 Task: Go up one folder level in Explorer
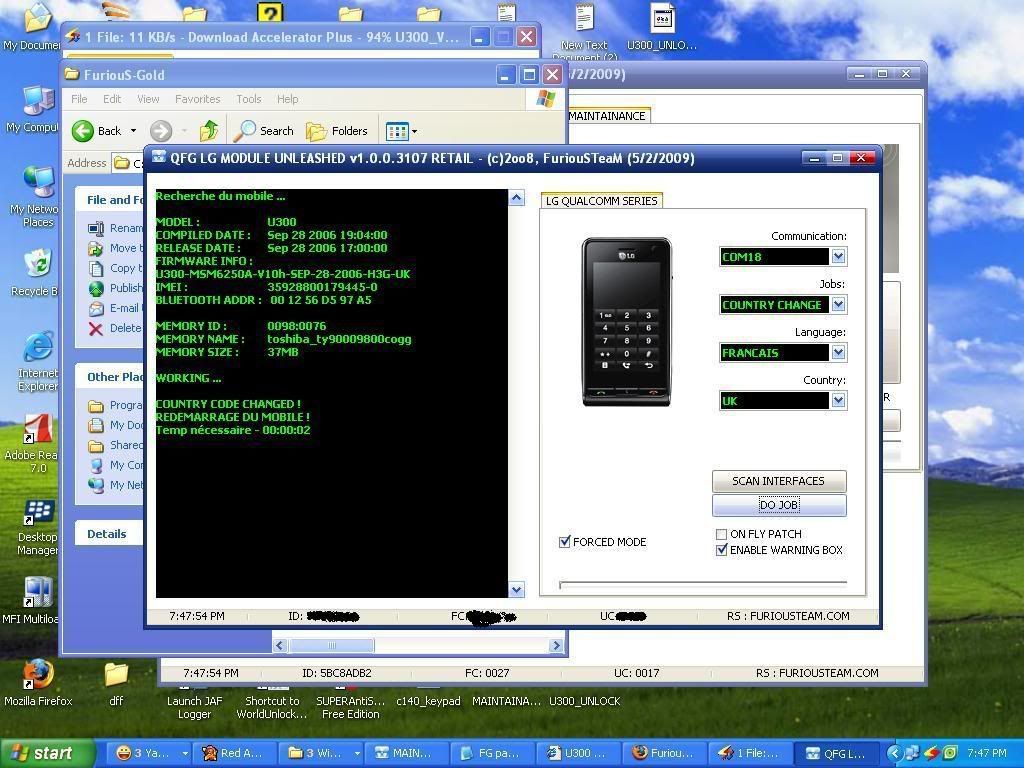click(x=208, y=131)
